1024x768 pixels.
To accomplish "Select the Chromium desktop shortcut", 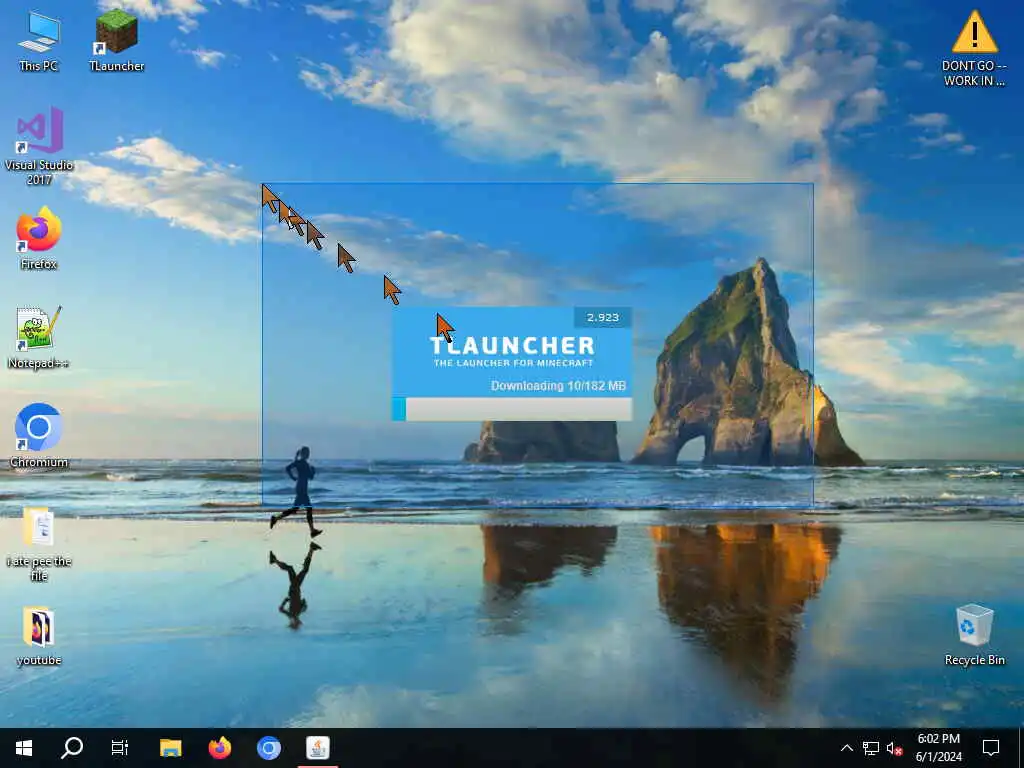I will (x=39, y=436).
